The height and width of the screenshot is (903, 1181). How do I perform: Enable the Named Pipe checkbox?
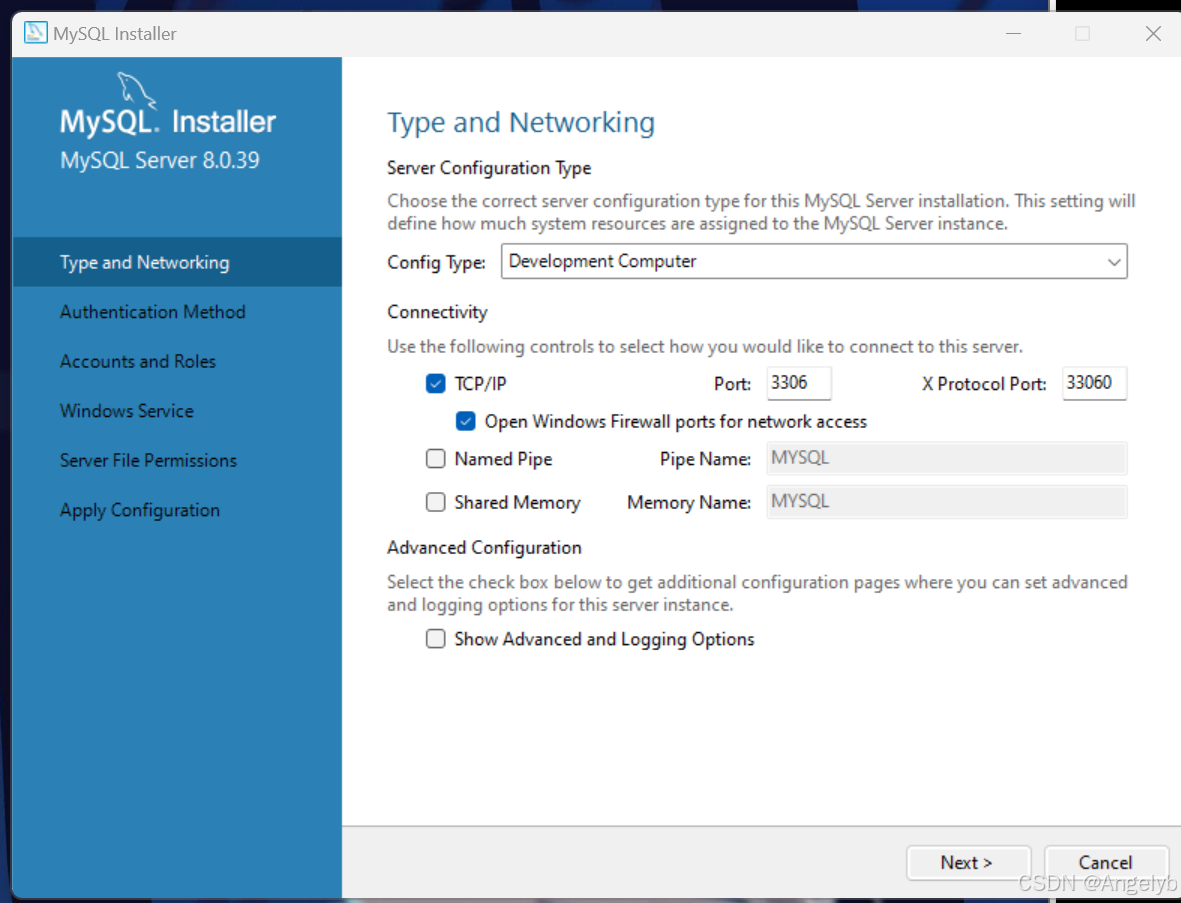pyautogui.click(x=436, y=458)
